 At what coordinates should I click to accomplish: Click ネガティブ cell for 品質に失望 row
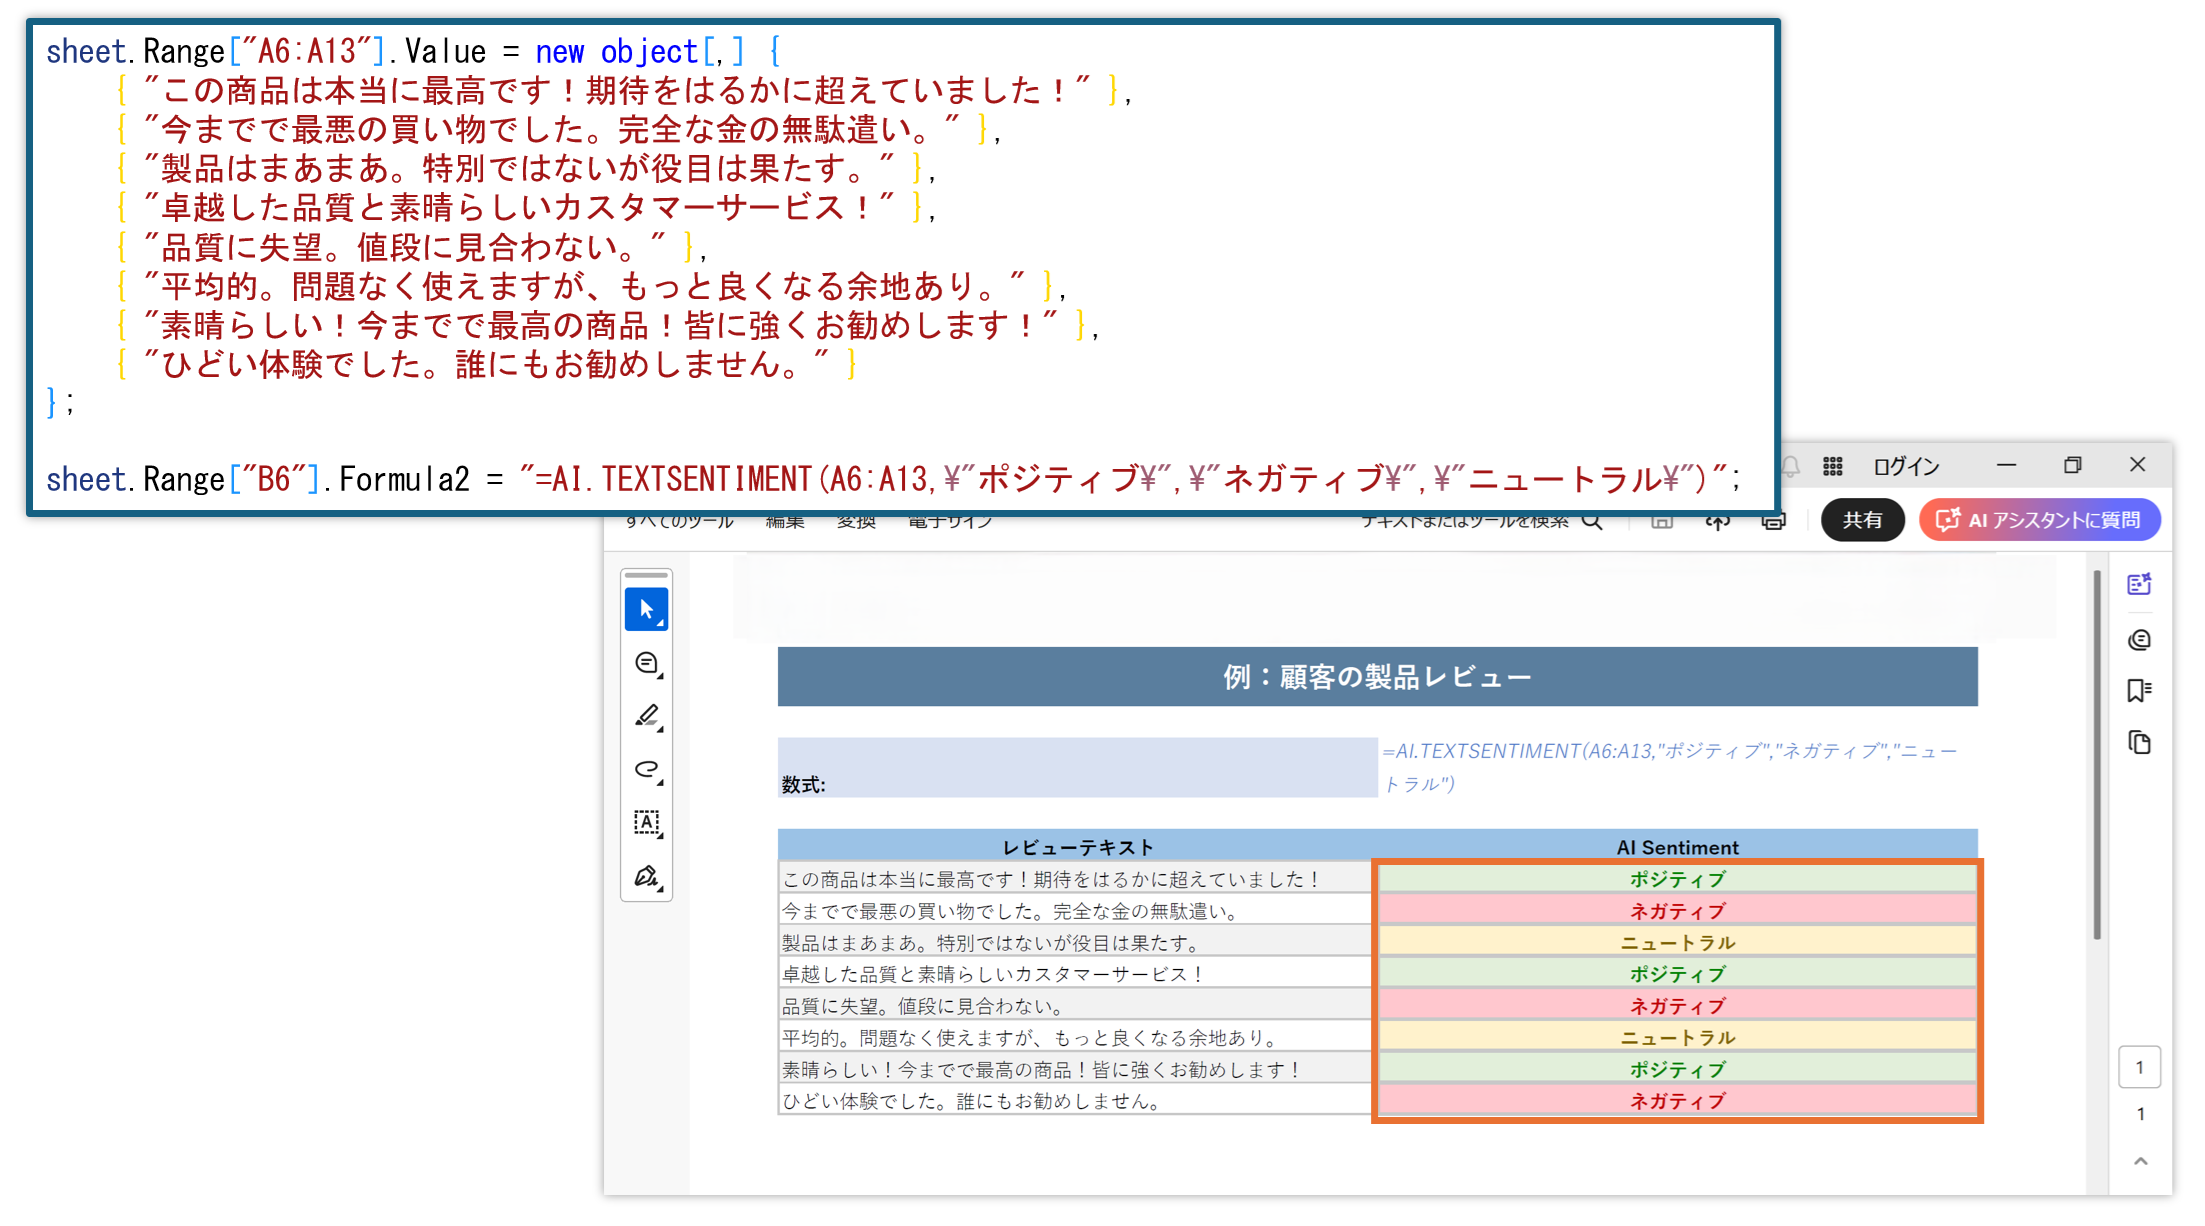[1677, 1006]
